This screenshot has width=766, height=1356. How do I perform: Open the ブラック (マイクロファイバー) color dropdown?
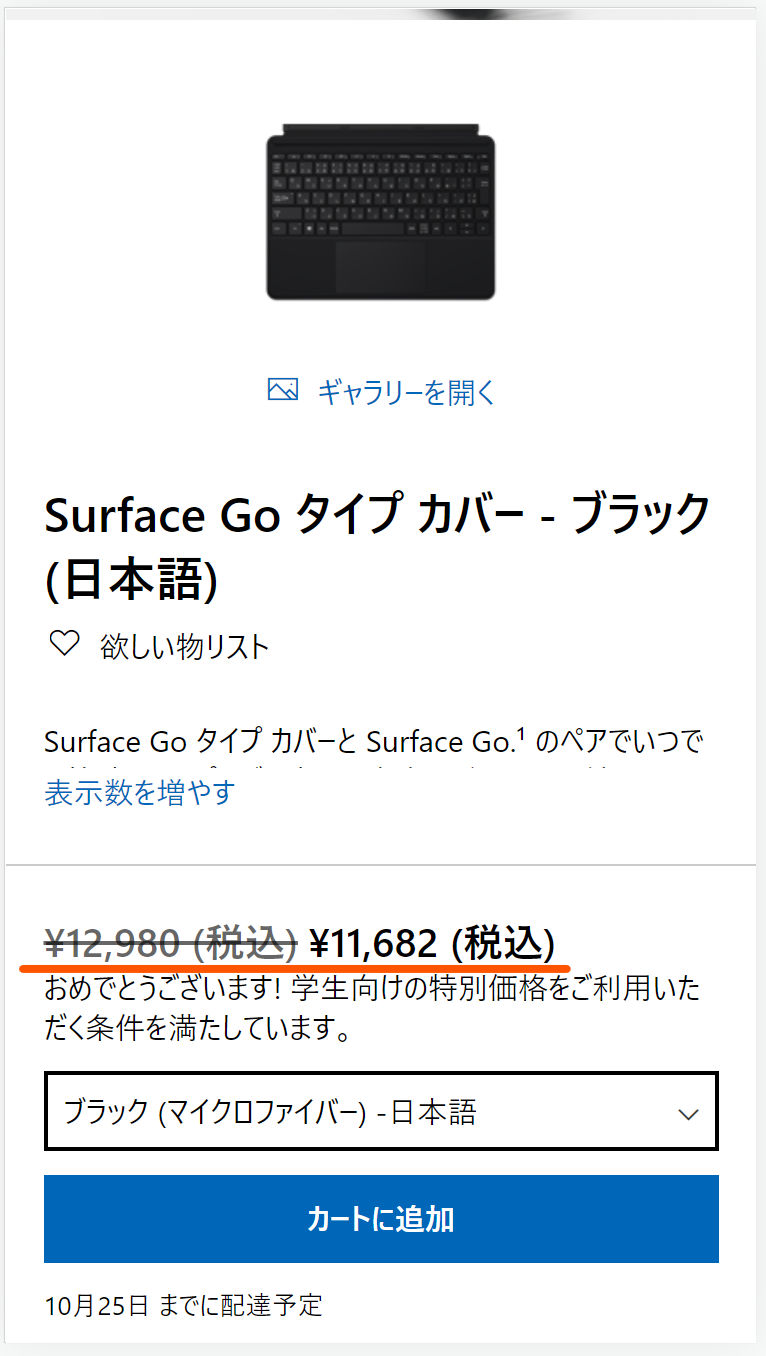(x=380, y=1112)
